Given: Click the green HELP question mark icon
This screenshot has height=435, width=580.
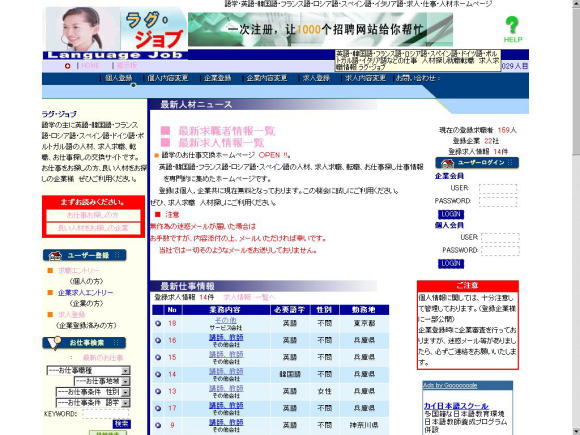Looking at the screenshot, I should 512,29.
